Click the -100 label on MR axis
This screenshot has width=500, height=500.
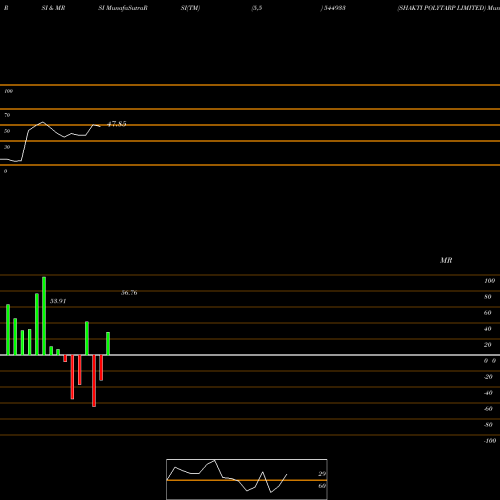pos(490,441)
